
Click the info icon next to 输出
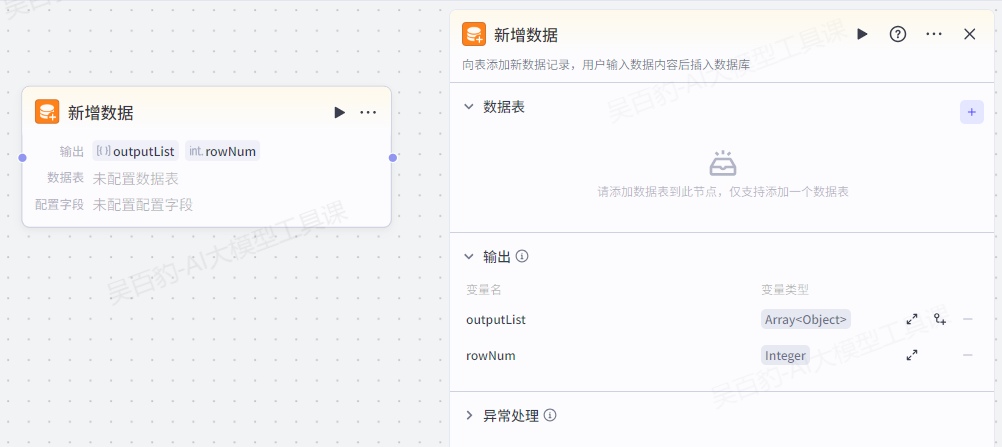[522, 256]
